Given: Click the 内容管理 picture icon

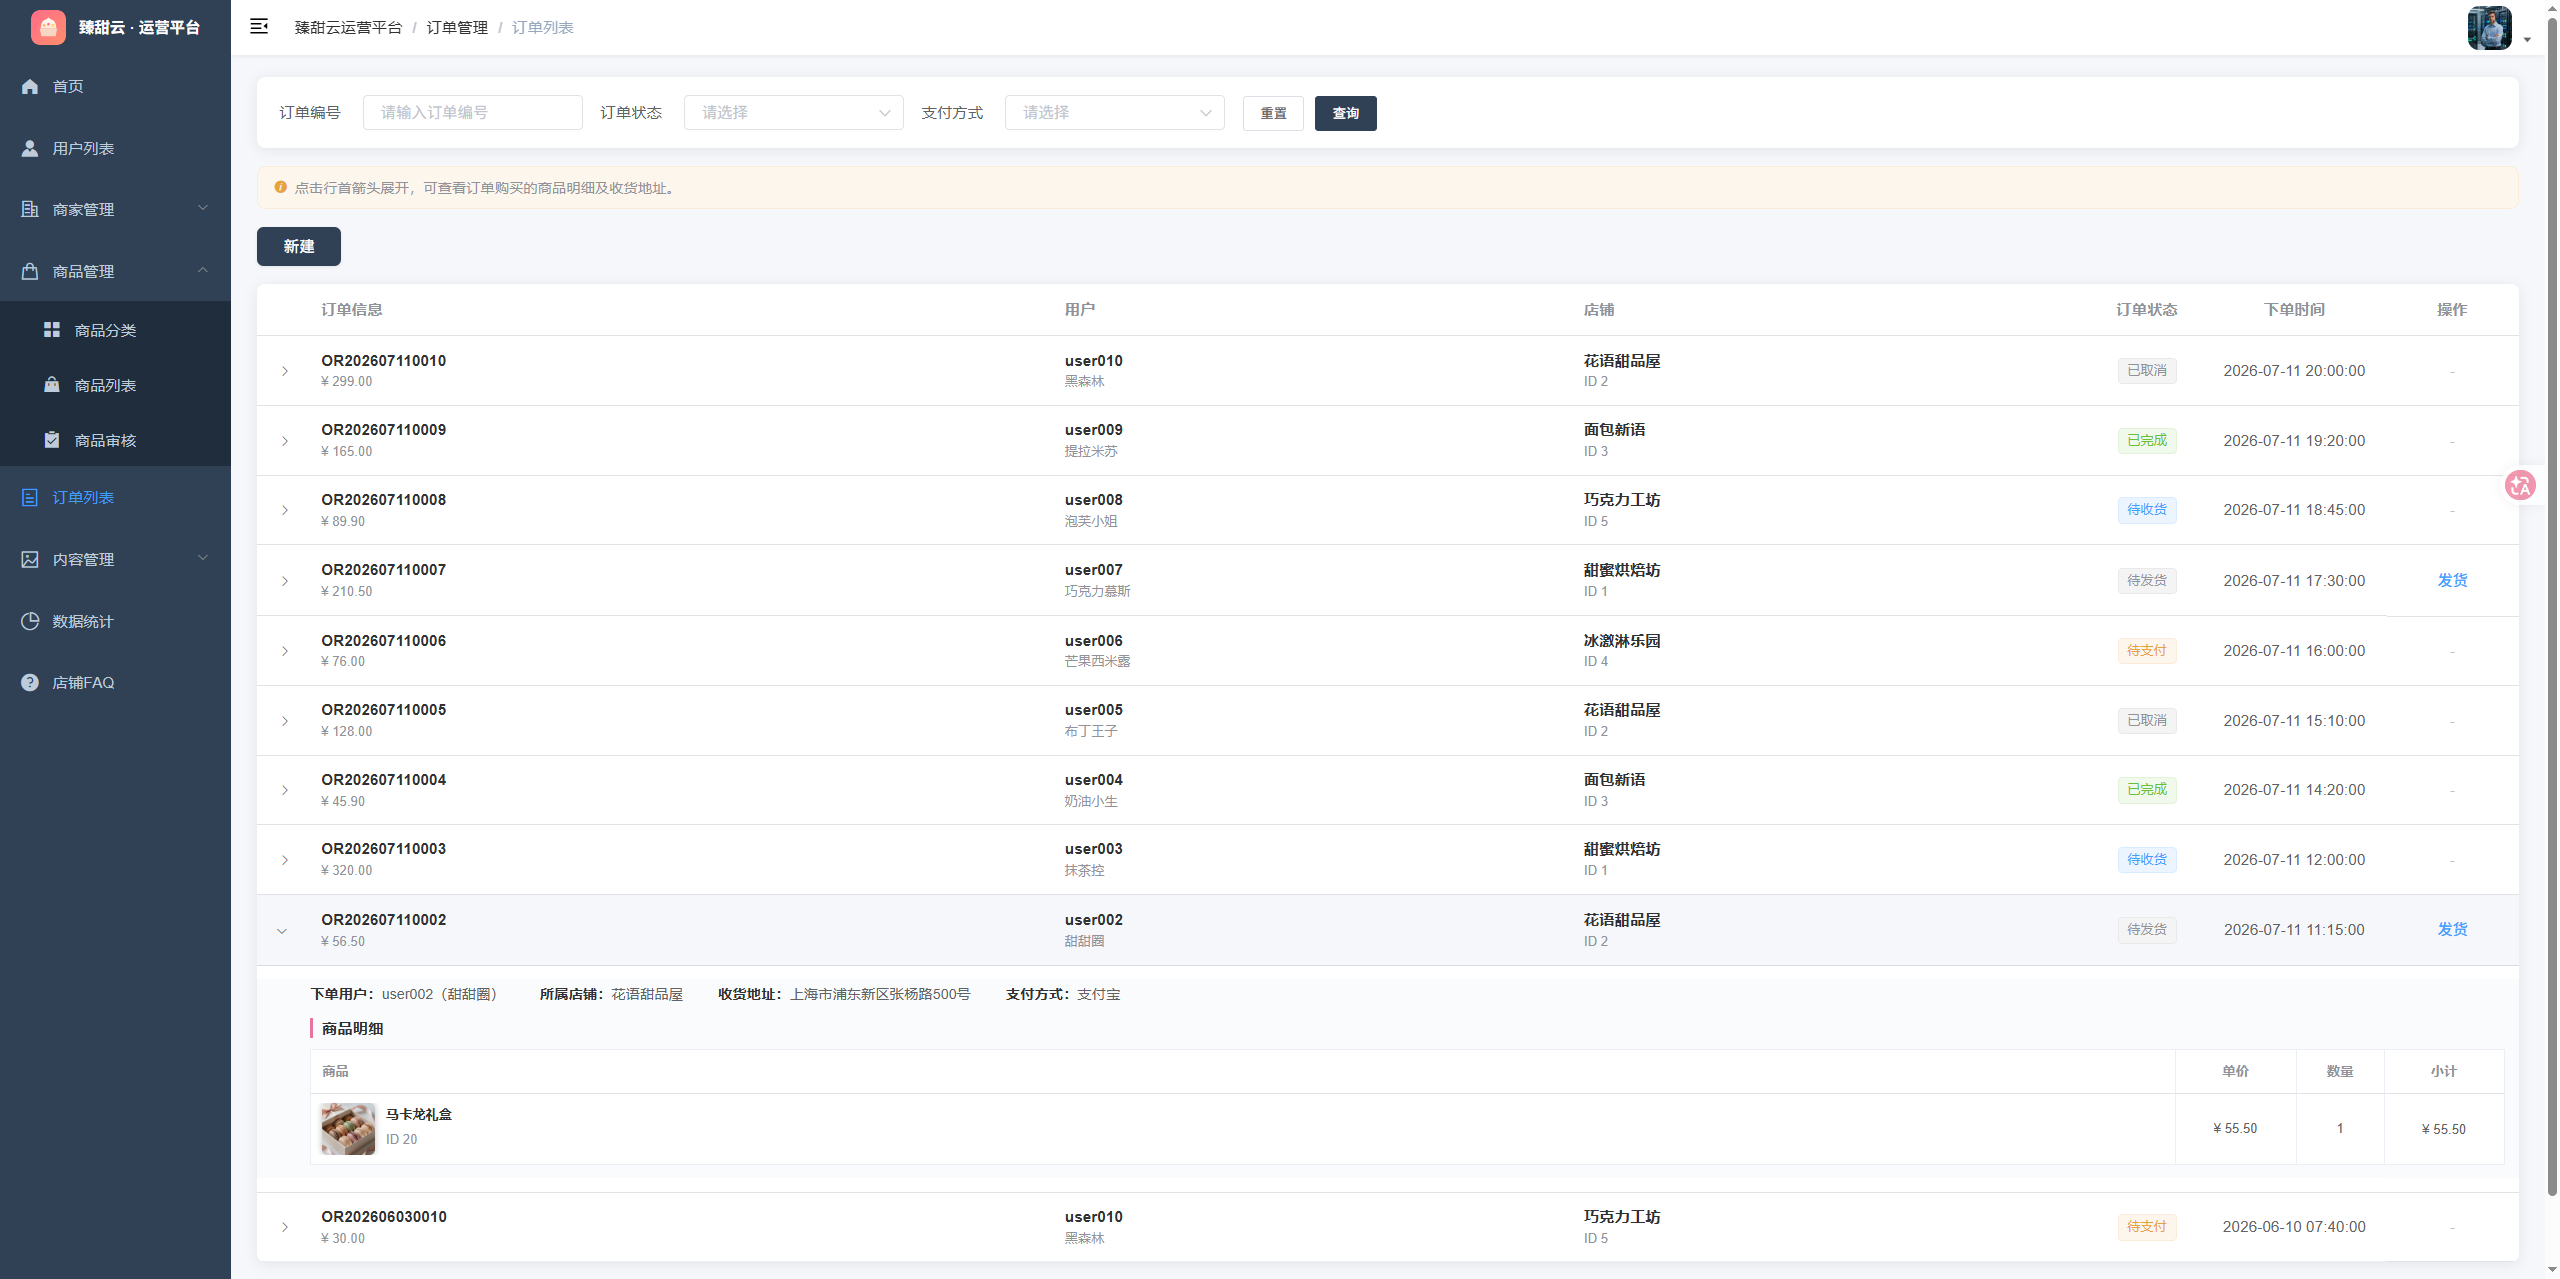Looking at the screenshot, I should (x=30, y=559).
